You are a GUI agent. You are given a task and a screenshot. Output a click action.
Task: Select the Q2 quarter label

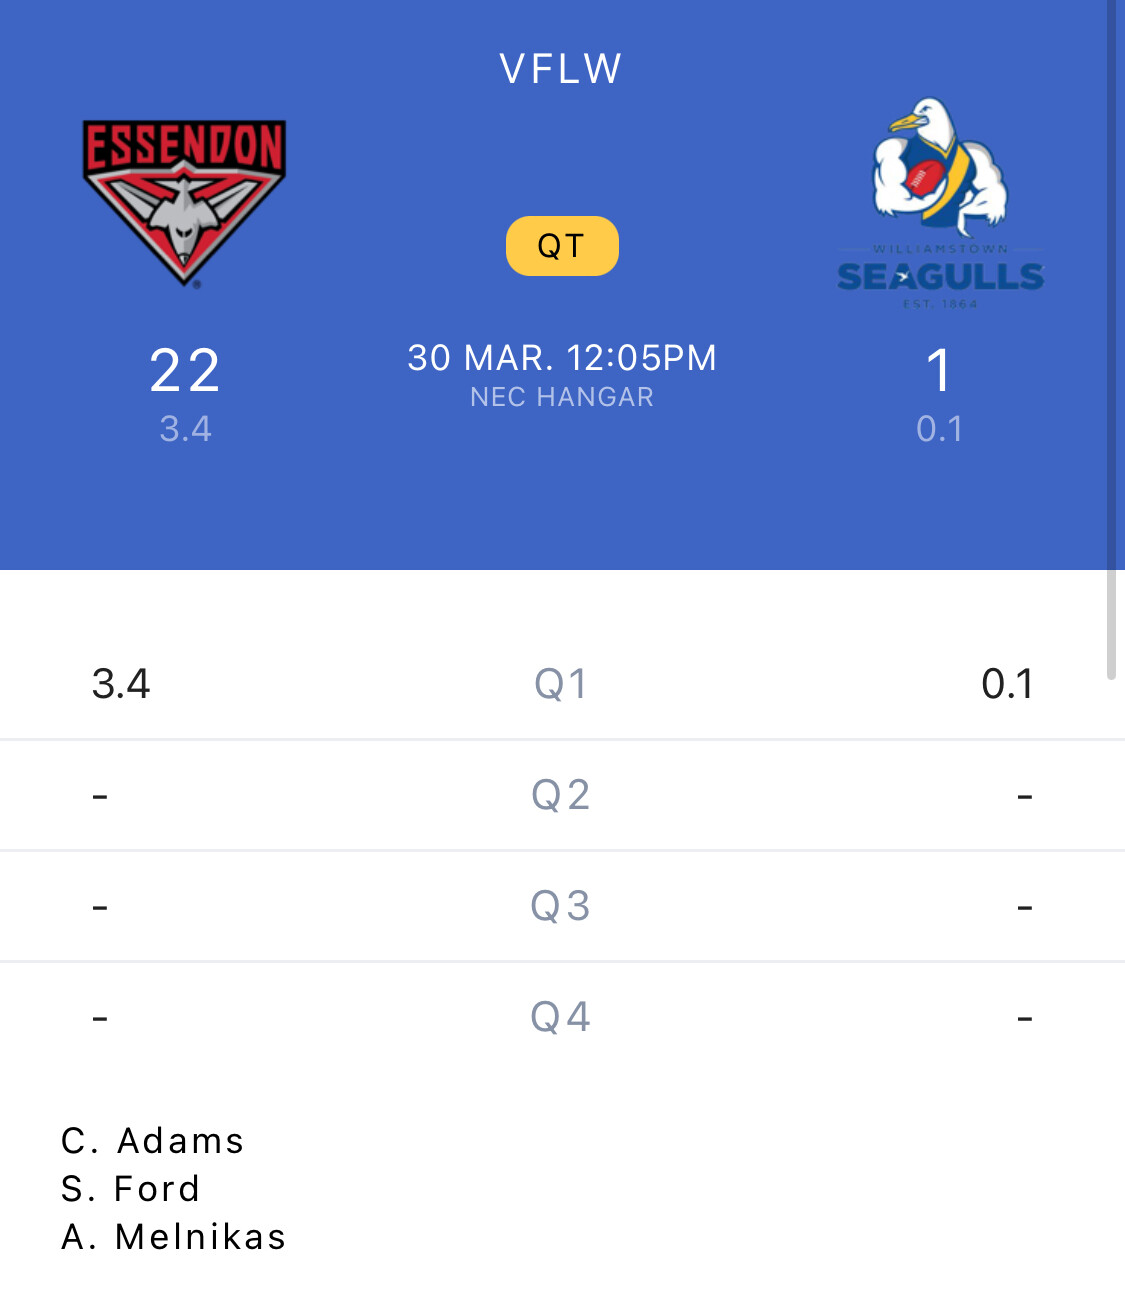click(561, 795)
